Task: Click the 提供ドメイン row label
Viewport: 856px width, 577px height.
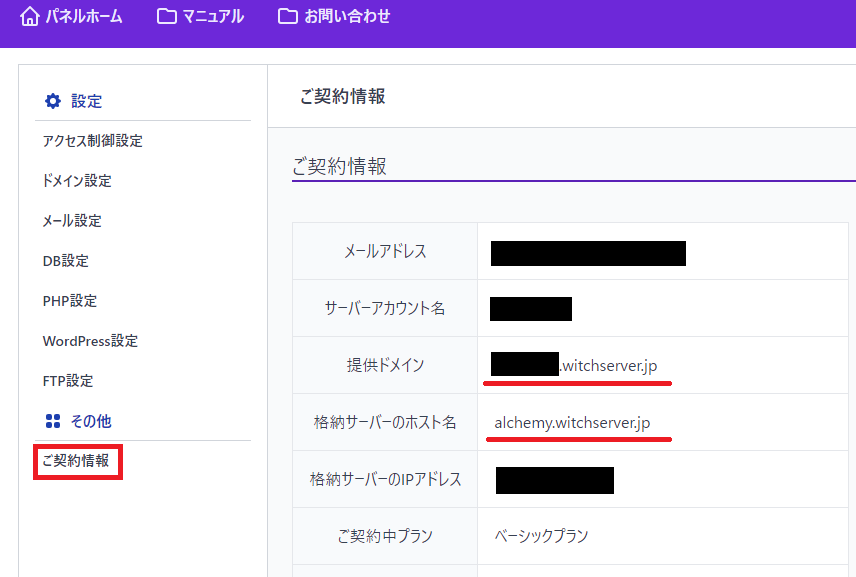Action: tap(385, 365)
